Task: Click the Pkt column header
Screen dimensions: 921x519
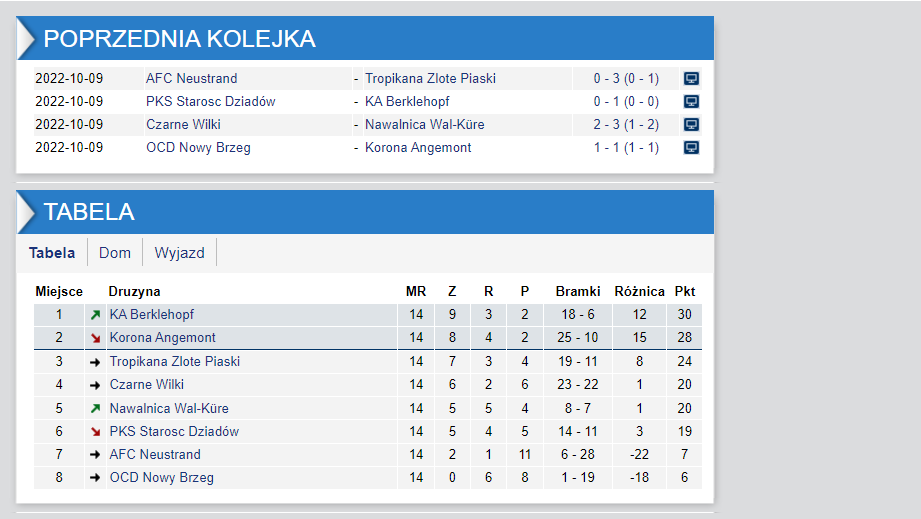Action: (685, 291)
